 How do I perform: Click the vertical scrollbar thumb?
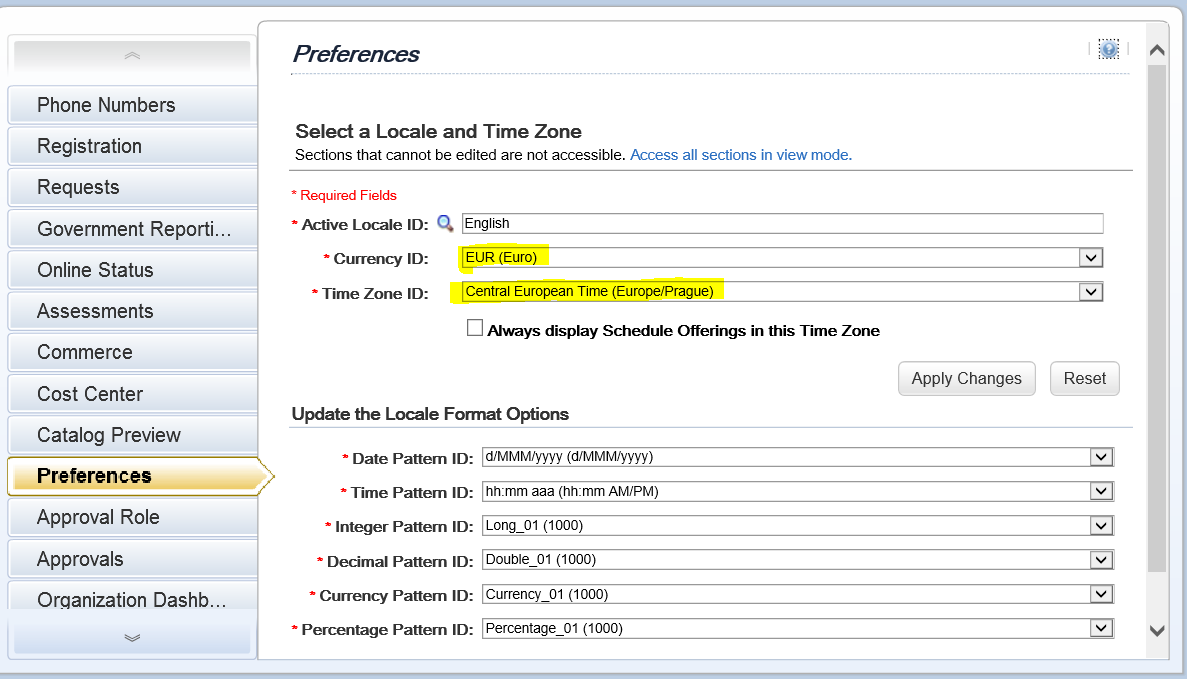(1157, 318)
